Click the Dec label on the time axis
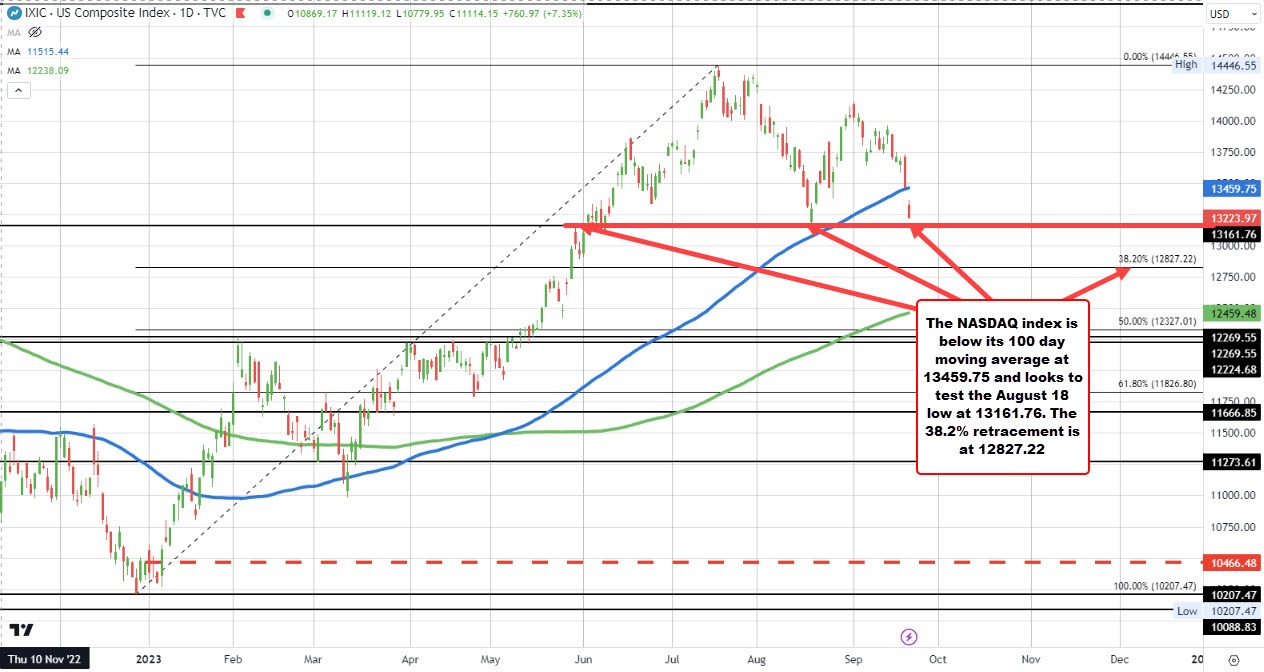 [1119, 660]
